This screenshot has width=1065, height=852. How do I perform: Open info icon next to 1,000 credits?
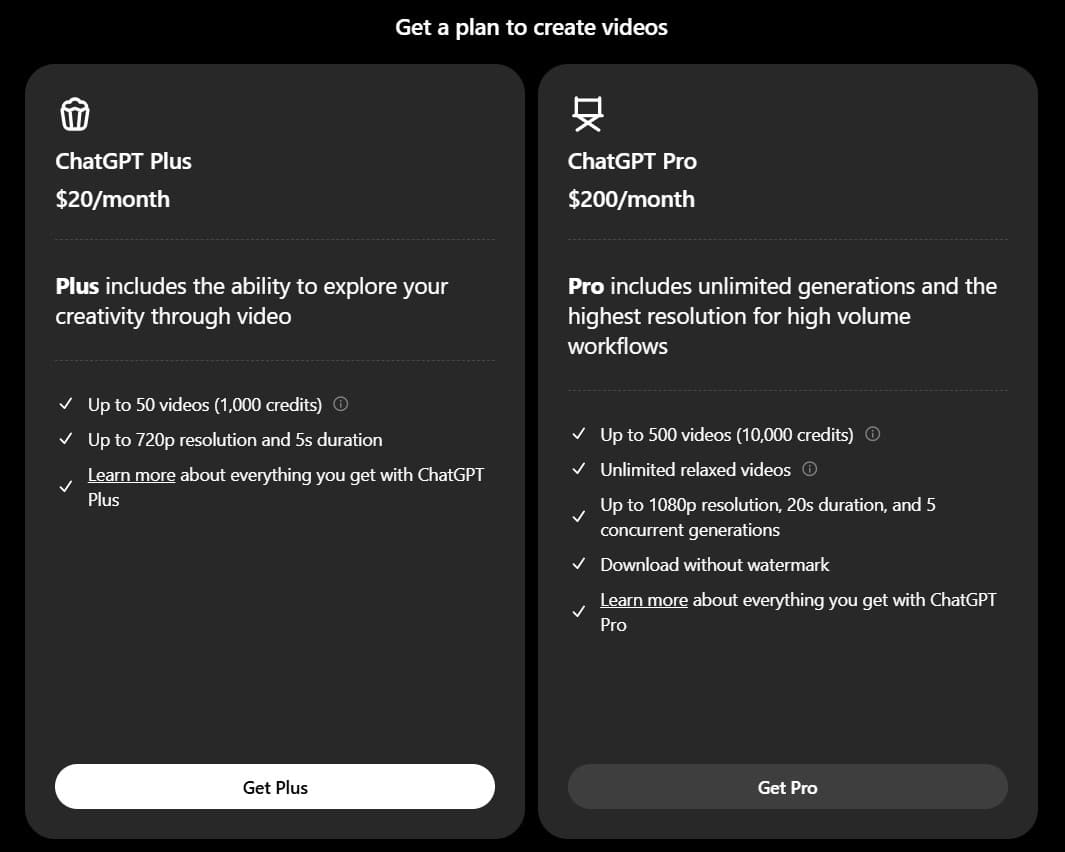(x=340, y=404)
